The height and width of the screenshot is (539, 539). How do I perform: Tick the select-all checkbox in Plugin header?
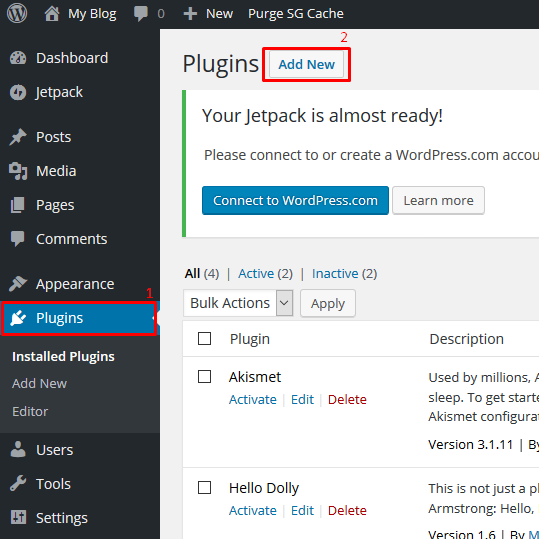205,339
